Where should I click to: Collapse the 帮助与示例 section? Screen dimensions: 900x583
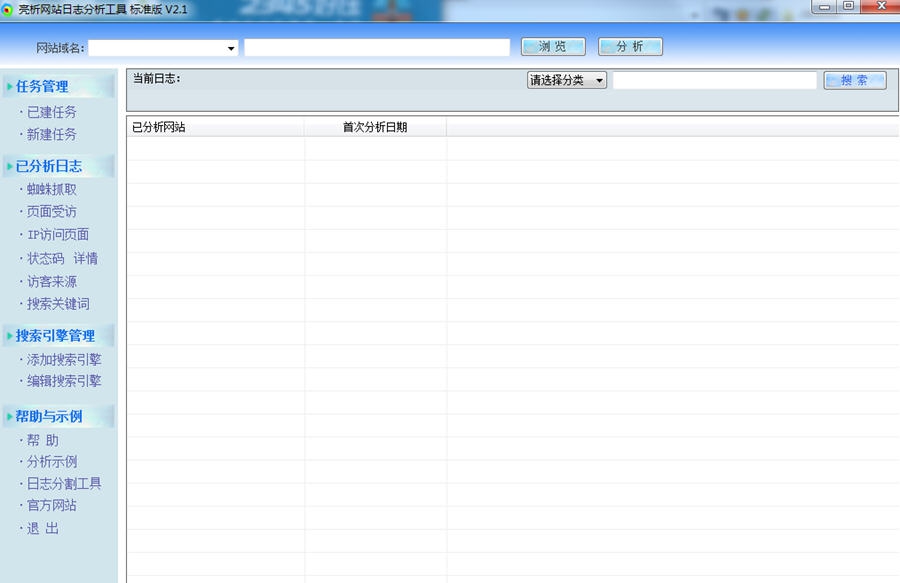click(x=48, y=416)
